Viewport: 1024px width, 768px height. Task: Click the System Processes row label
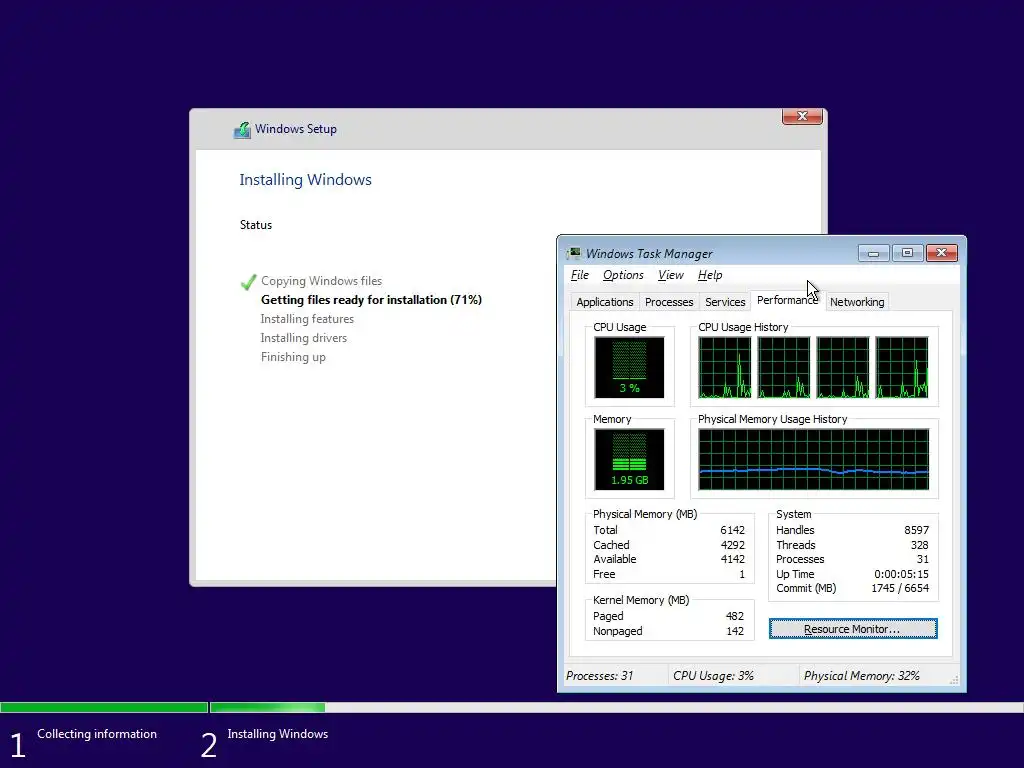pos(800,559)
